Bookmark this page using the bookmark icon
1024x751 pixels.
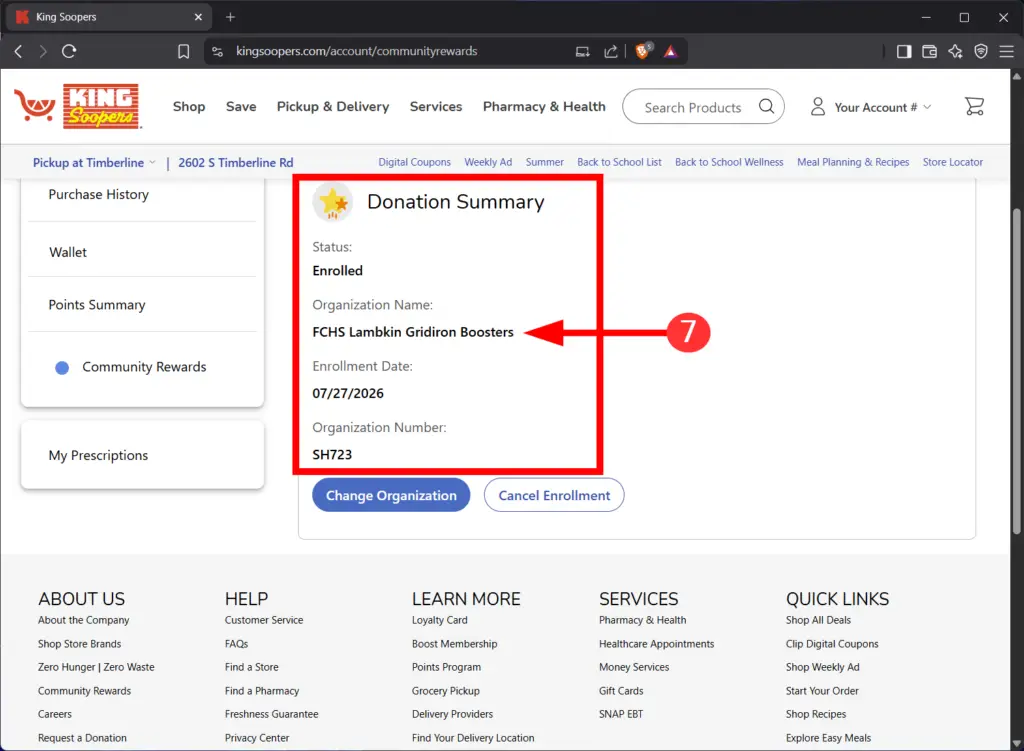pos(184,52)
